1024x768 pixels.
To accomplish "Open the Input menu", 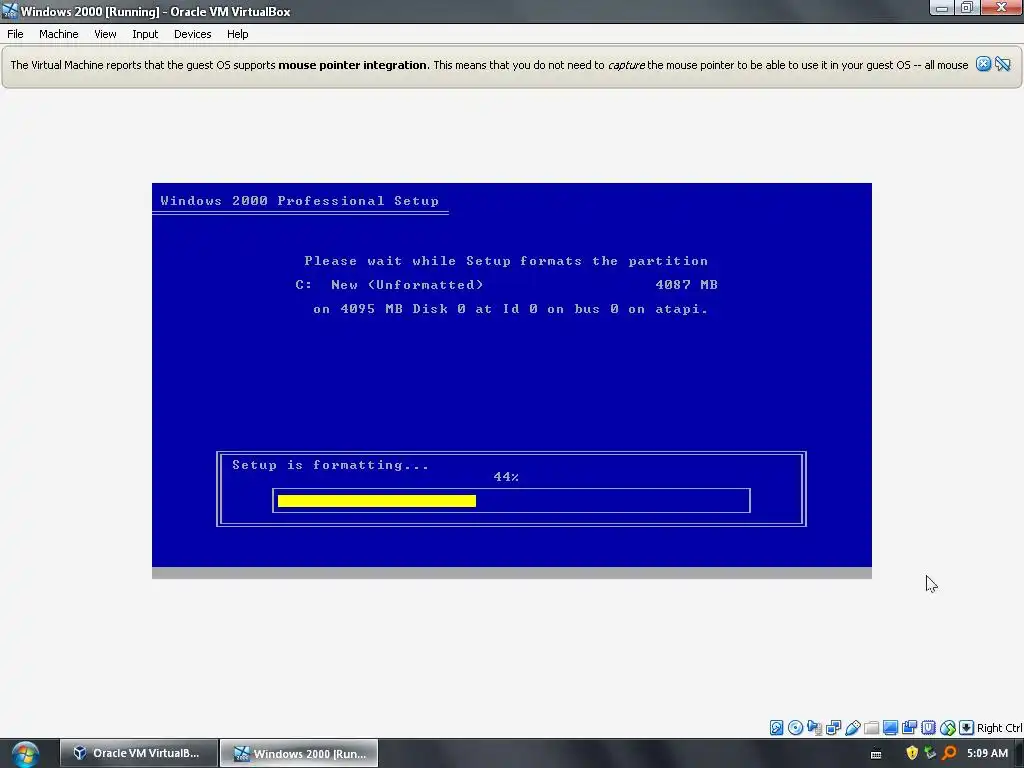I will coord(145,34).
